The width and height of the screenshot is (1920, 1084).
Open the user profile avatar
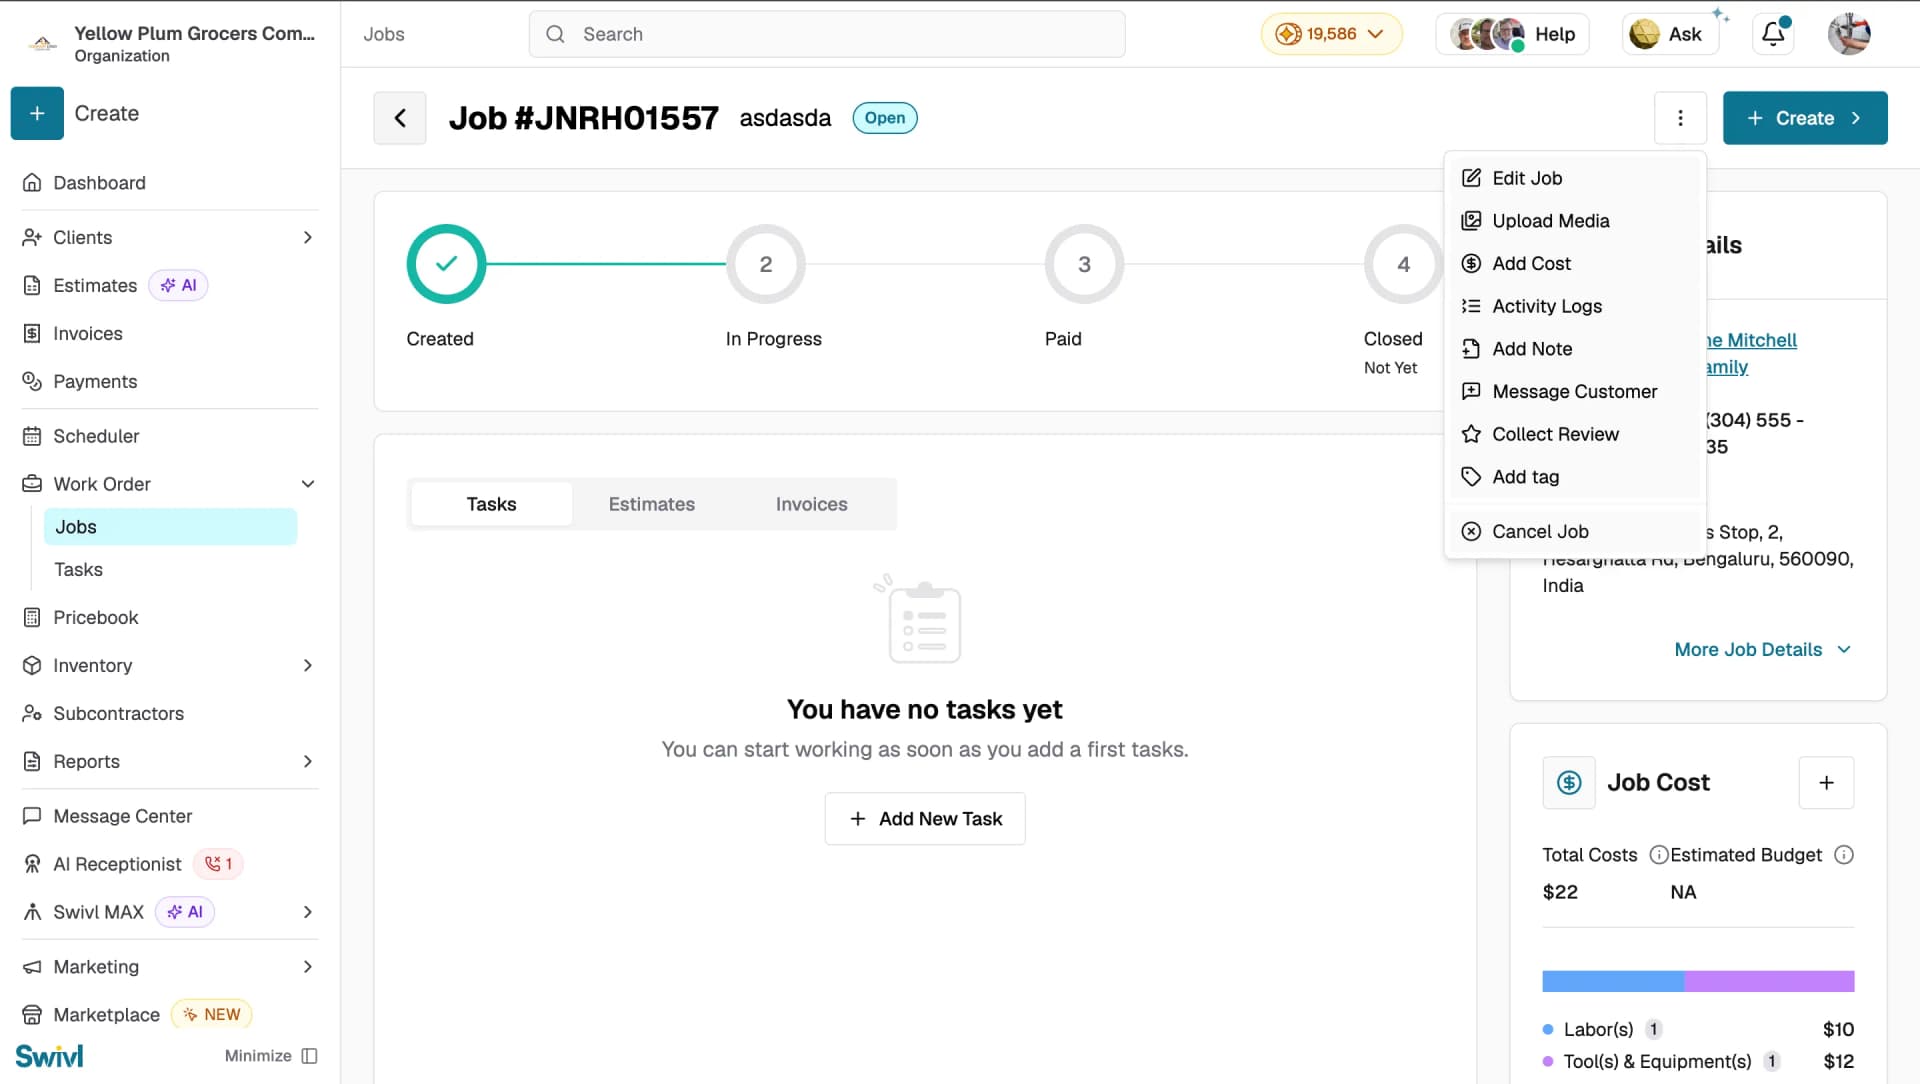1849,34
